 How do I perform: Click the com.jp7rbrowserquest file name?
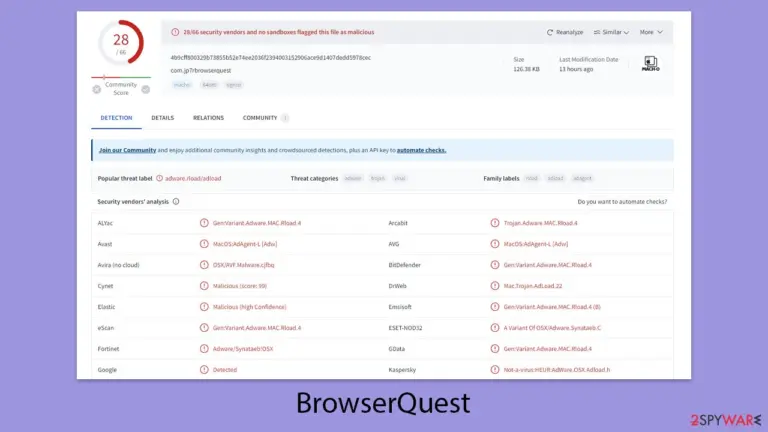coord(201,71)
